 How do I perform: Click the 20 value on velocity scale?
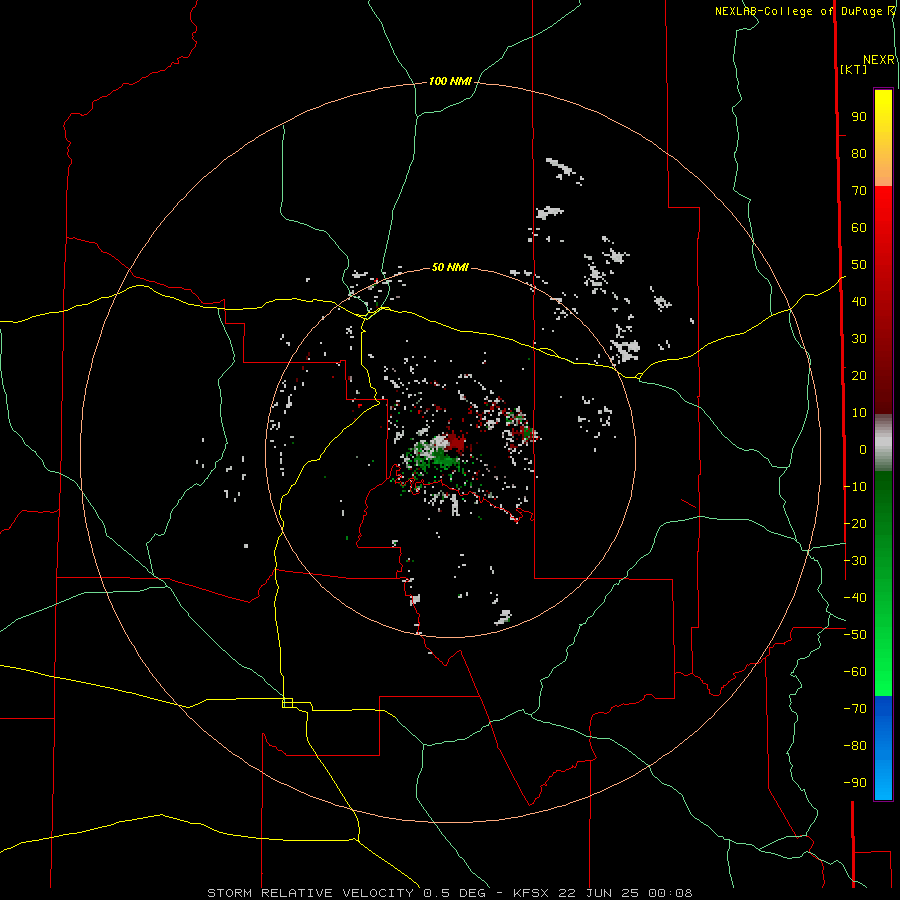(x=859, y=376)
